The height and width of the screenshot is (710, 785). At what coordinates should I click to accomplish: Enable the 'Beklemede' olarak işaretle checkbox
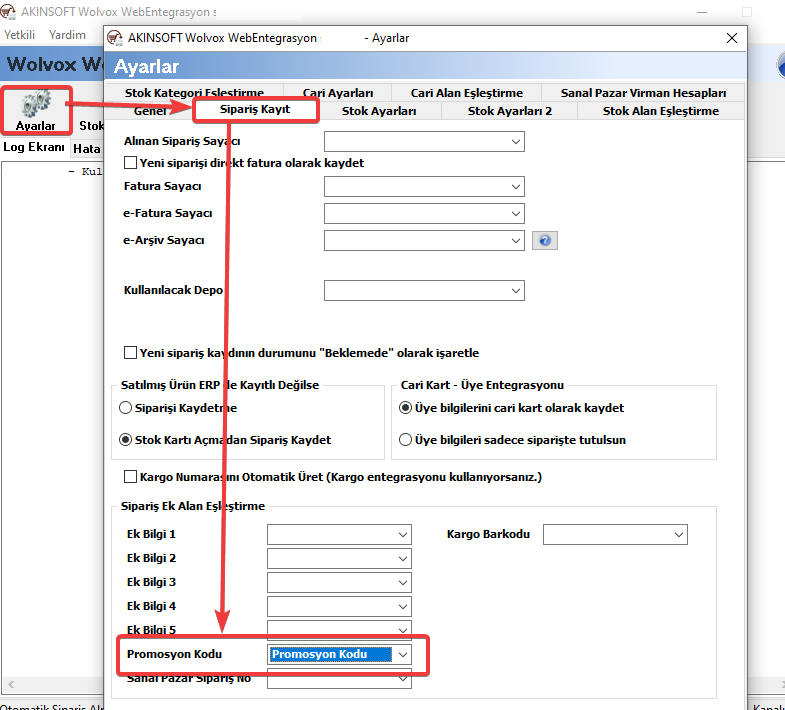(130, 352)
